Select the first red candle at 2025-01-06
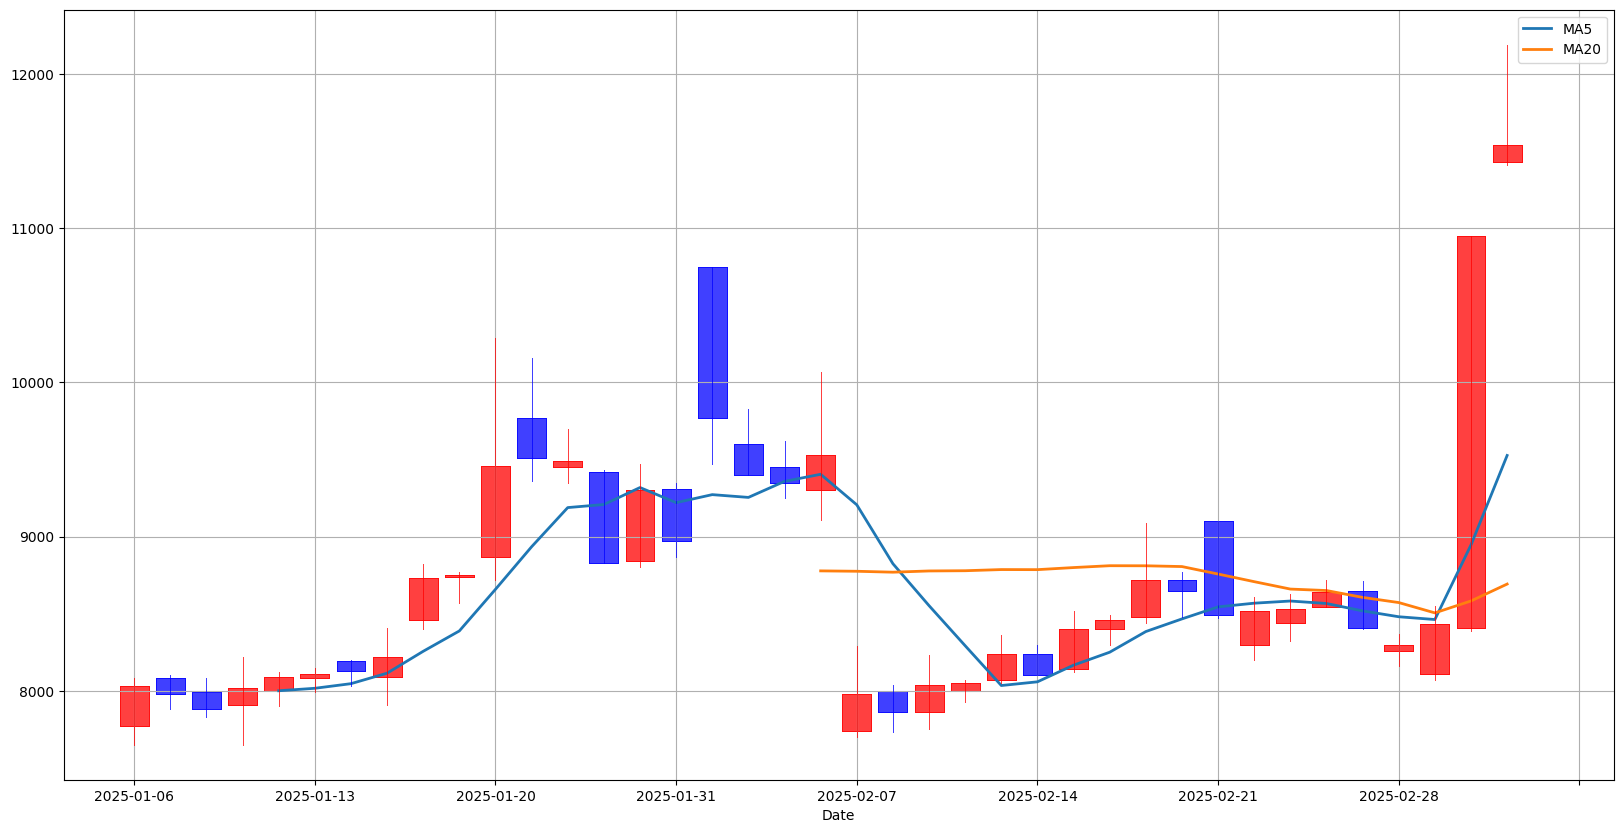This screenshot has width=1623, height=833. (134, 706)
